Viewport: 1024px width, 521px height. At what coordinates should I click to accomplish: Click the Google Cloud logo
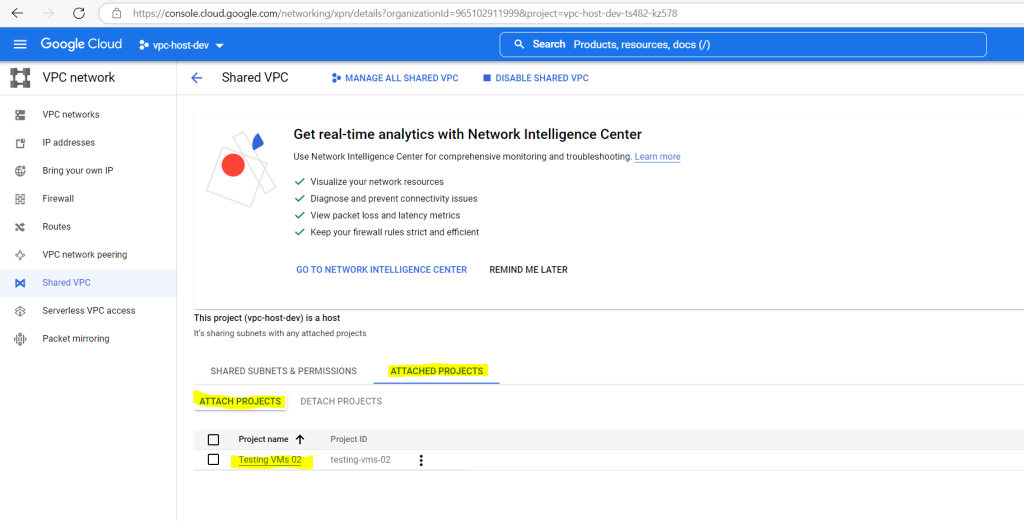(x=81, y=44)
